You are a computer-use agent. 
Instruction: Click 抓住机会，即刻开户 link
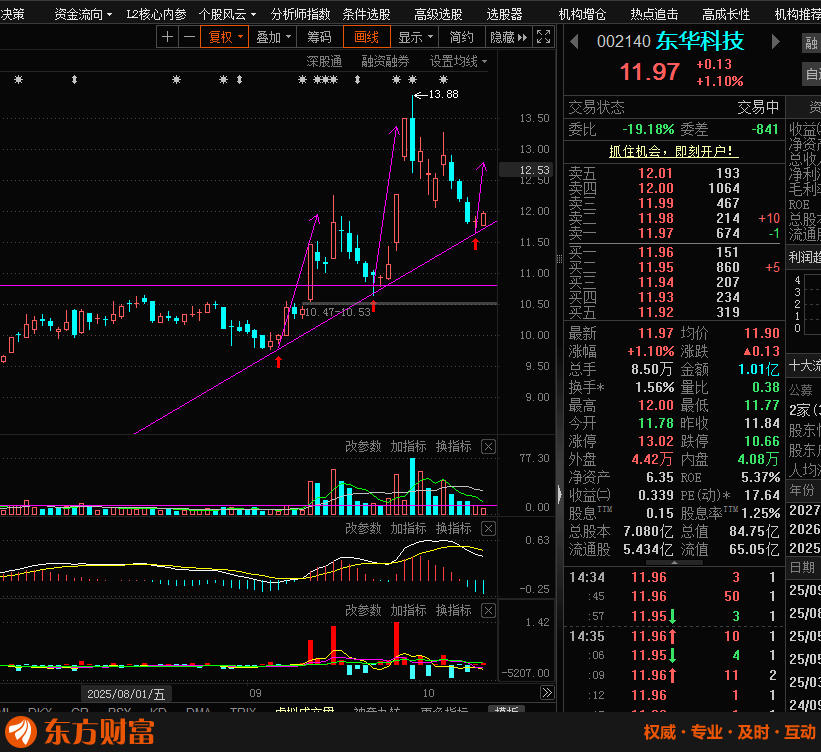(x=674, y=151)
